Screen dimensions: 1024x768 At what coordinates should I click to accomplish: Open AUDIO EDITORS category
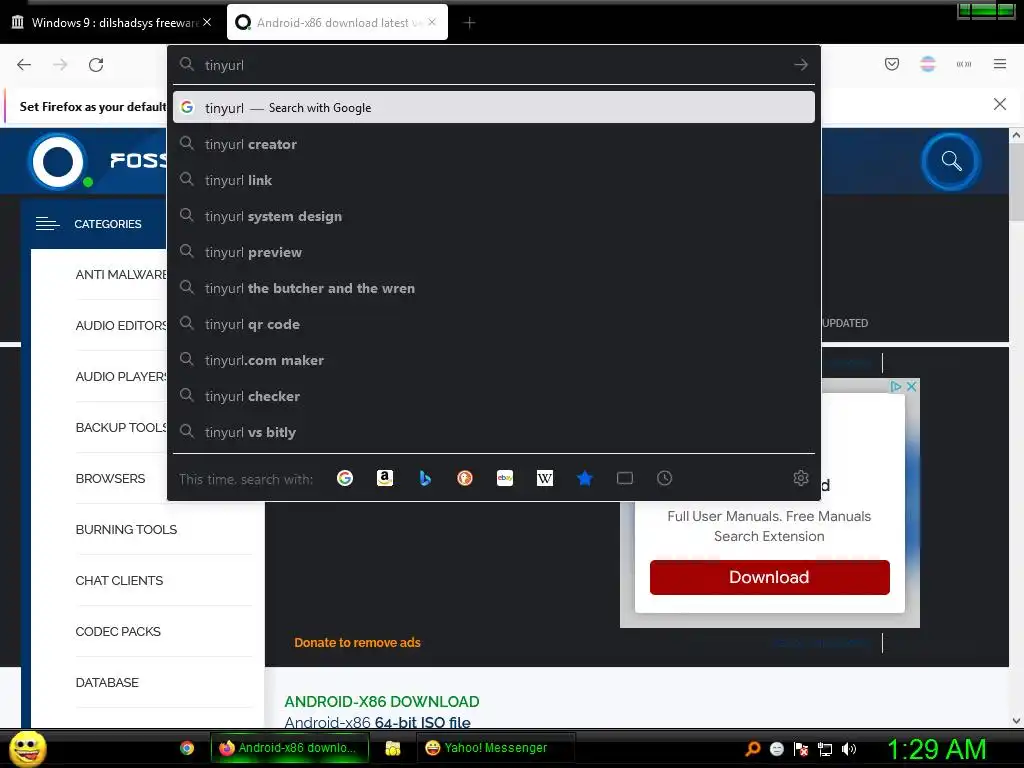pyautogui.click(x=121, y=326)
